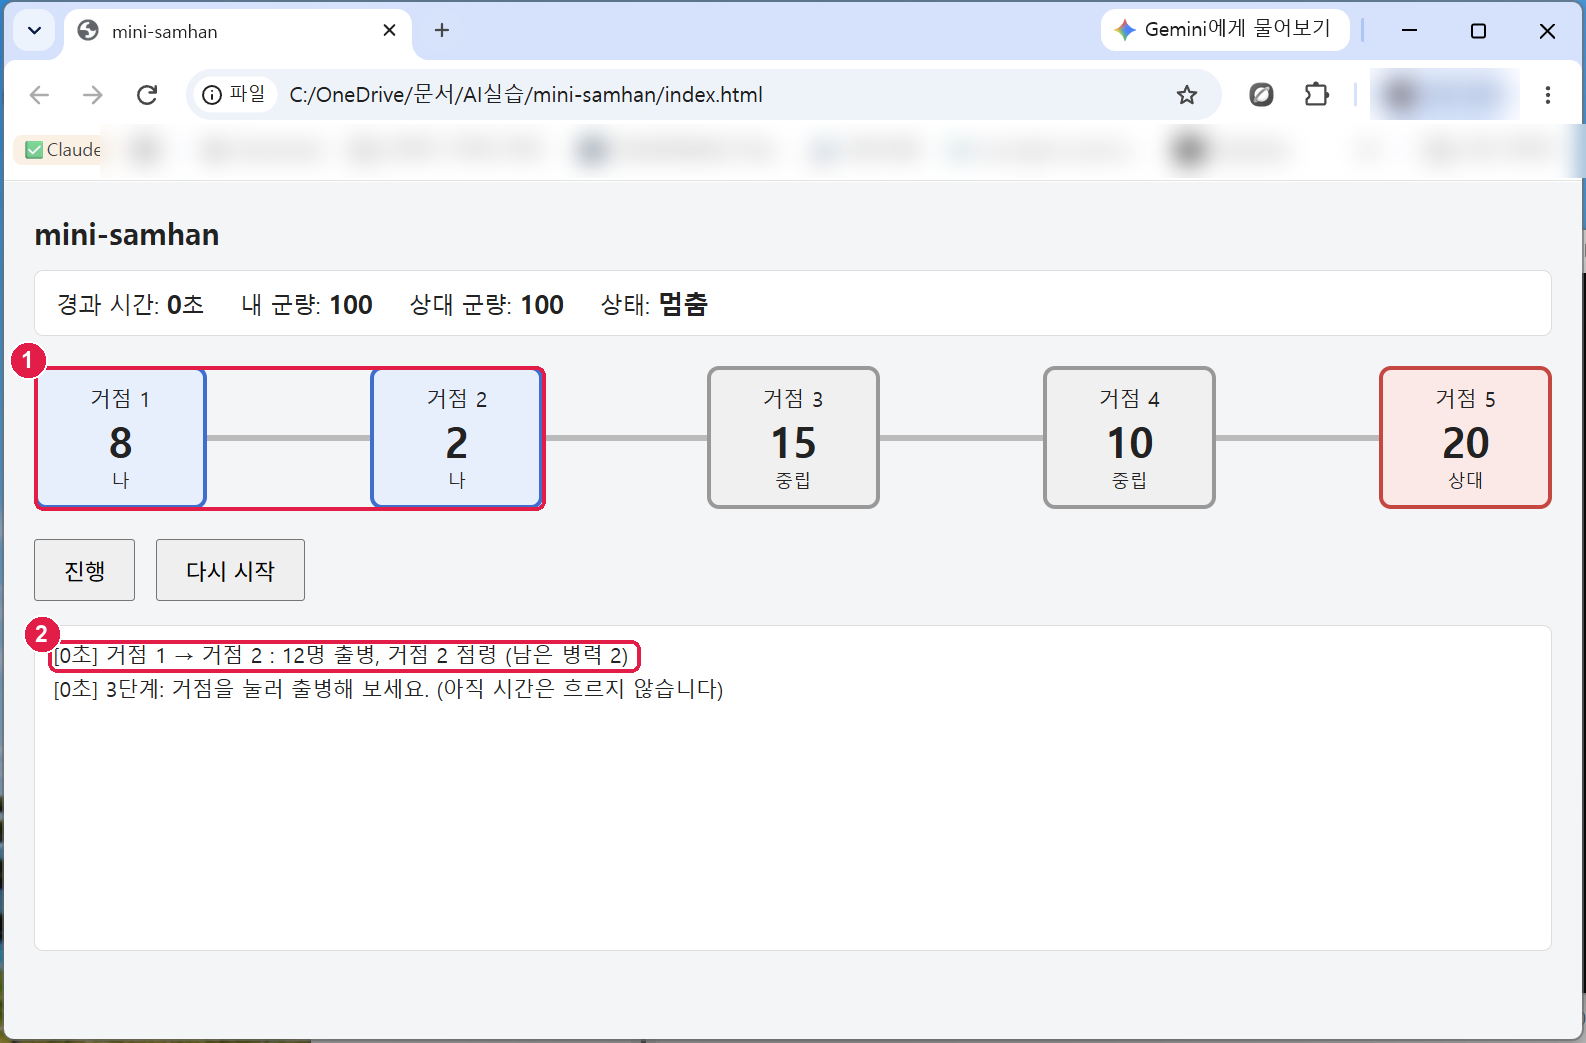Click the 경과 시간 0초 status text
This screenshot has width=1586, height=1043.
point(130,304)
